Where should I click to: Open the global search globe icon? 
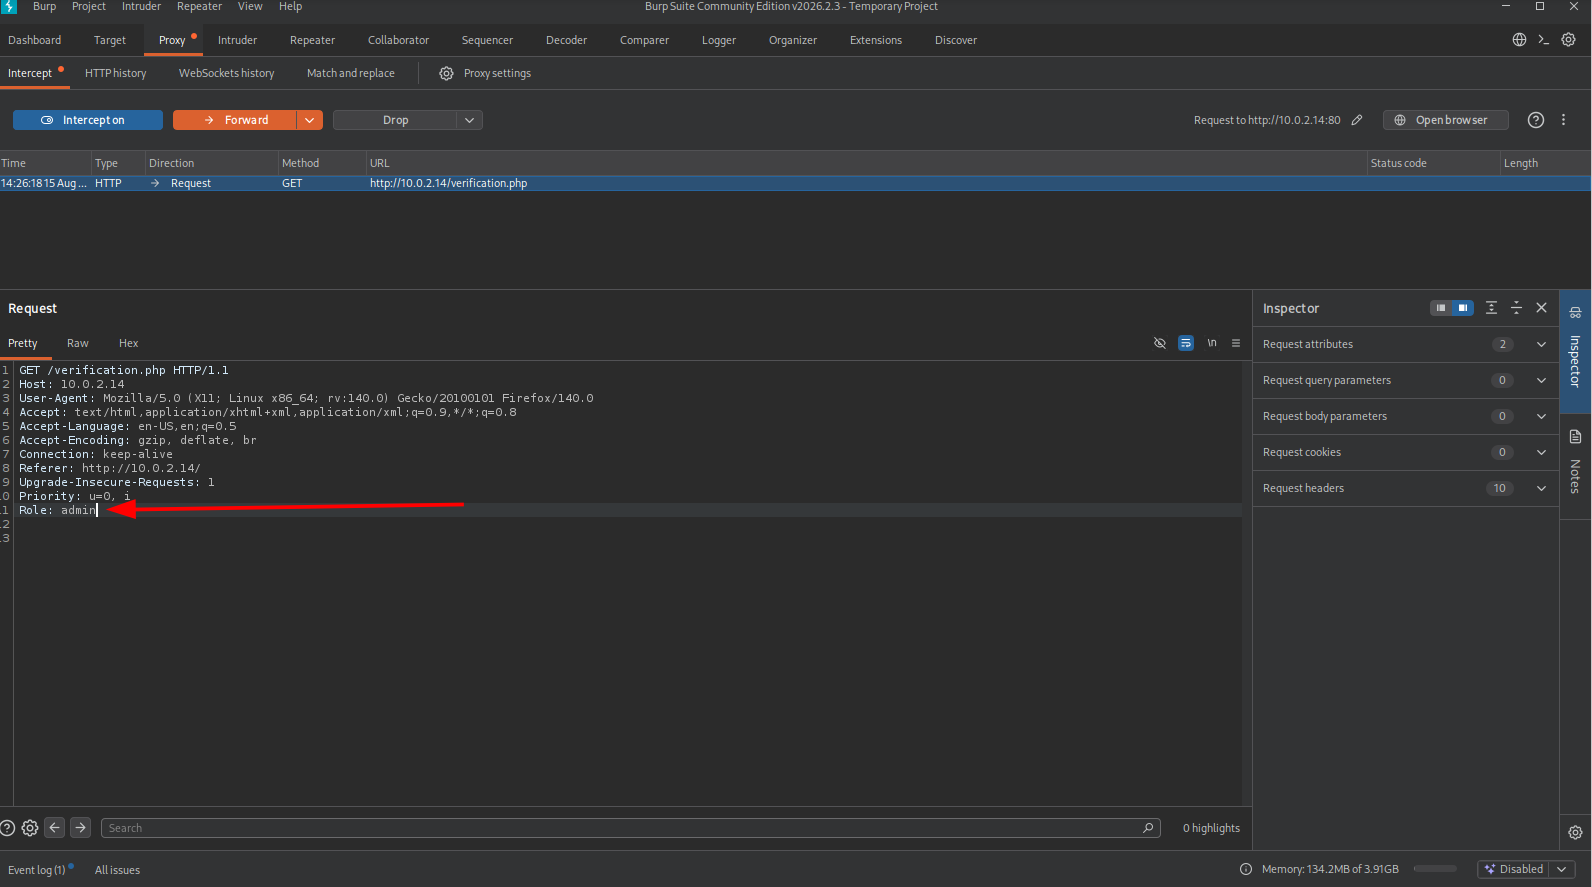pyautogui.click(x=1519, y=40)
